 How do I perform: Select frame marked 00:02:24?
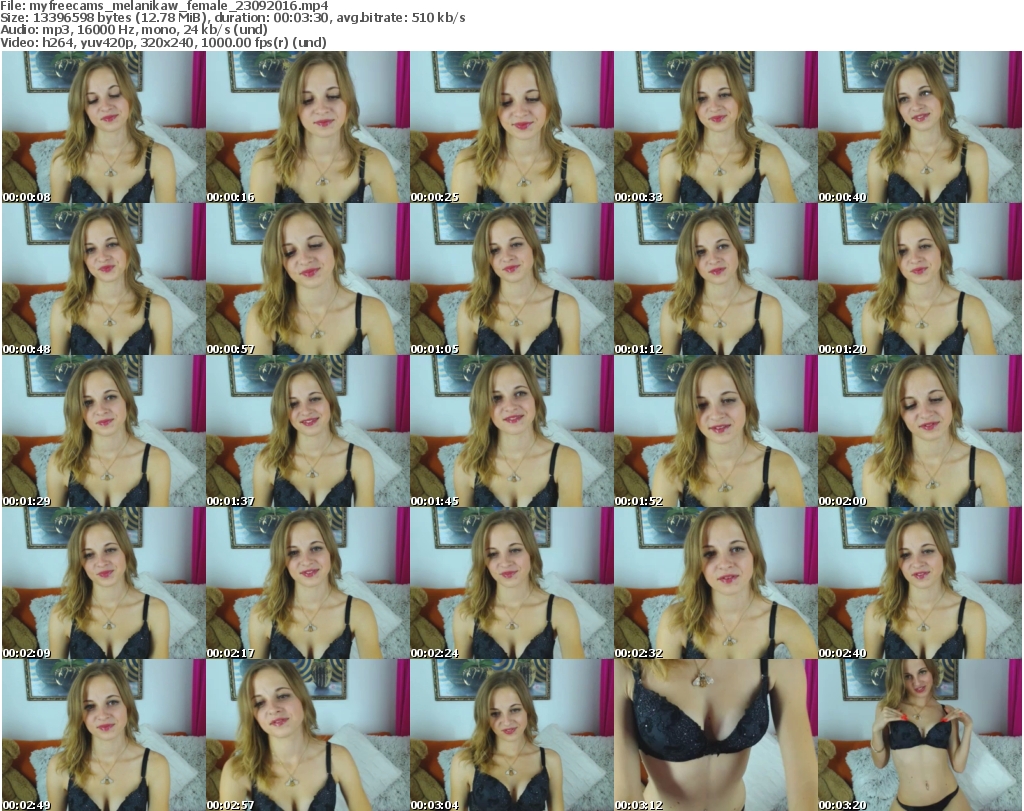(x=511, y=583)
